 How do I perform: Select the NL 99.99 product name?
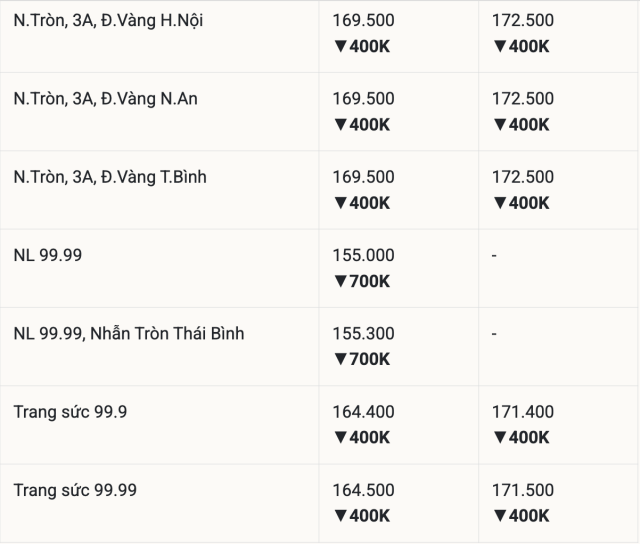(x=48, y=255)
